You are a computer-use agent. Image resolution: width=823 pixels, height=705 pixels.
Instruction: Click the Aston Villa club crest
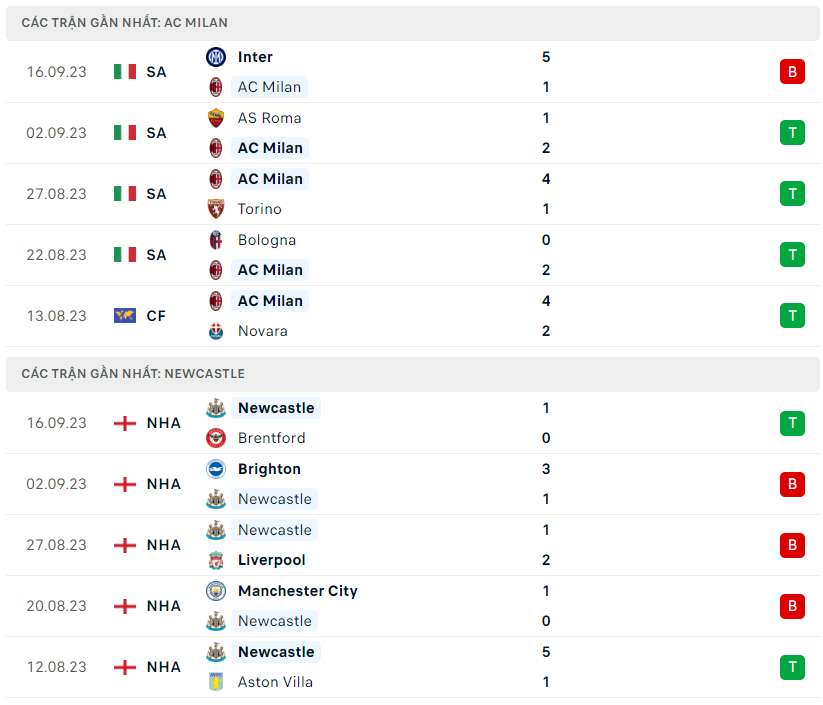216,682
